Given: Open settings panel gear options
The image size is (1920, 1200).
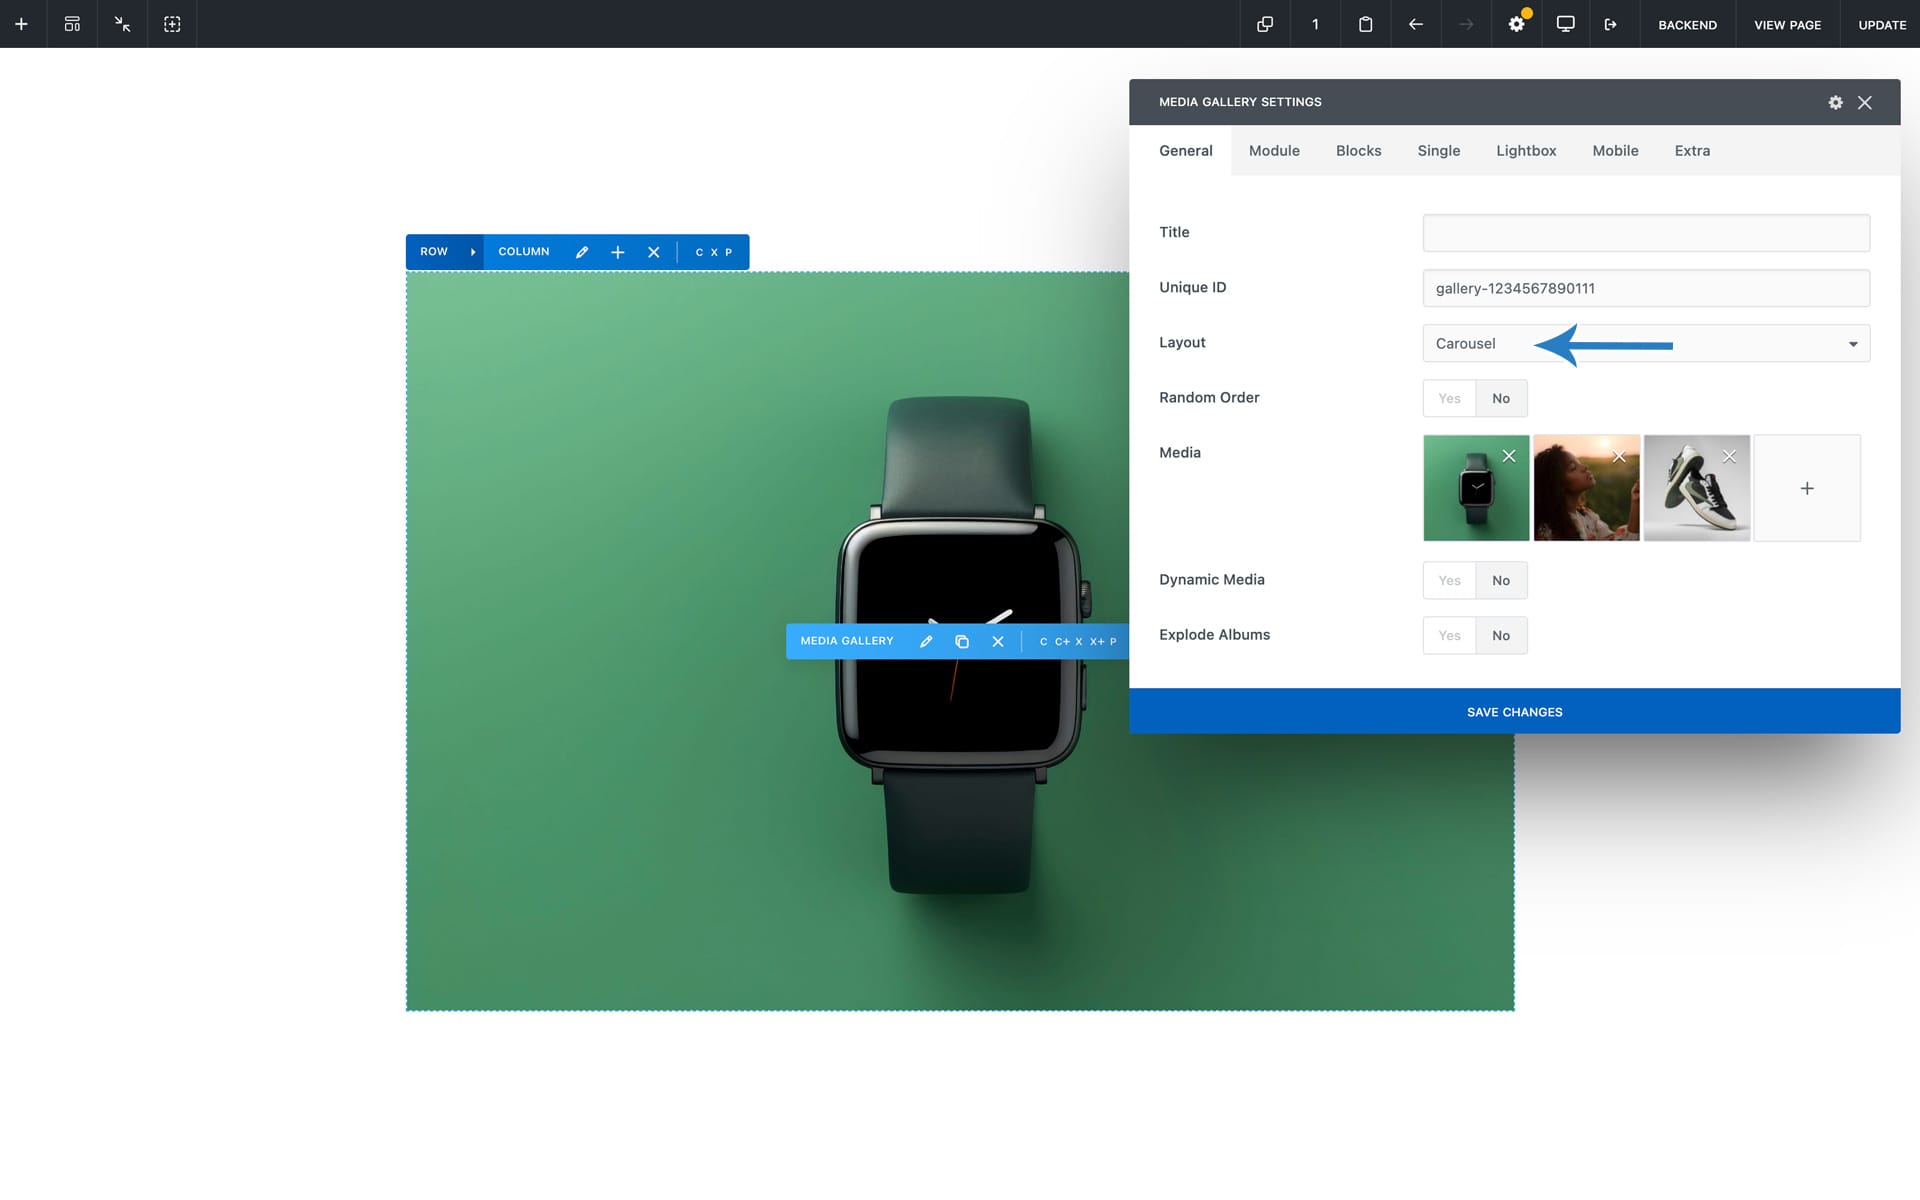Looking at the screenshot, I should tap(1835, 102).
